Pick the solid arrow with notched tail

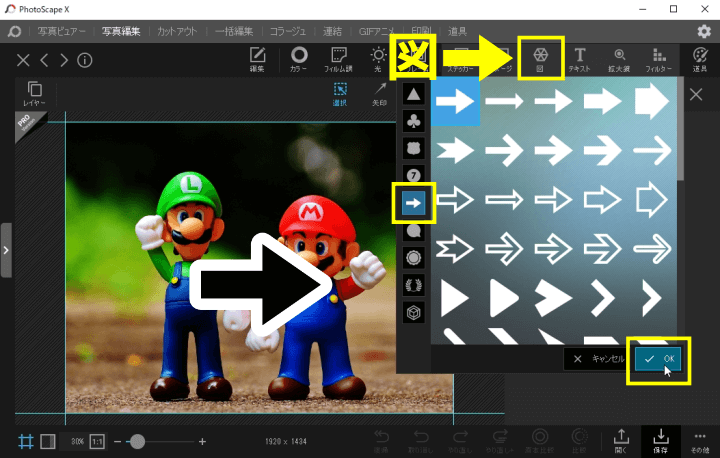pyautogui.click(x=455, y=150)
